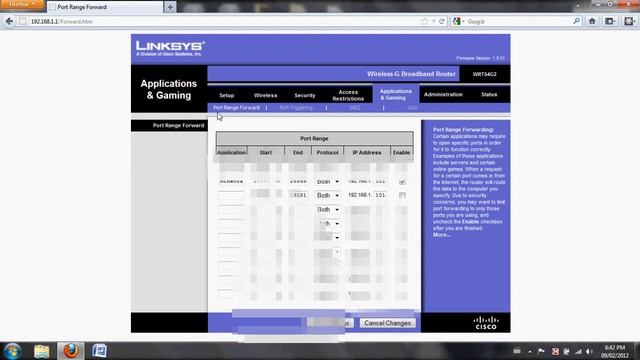The width and height of the screenshot is (640, 360).
Task: Open the Setup tab
Action: (x=227, y=95)
